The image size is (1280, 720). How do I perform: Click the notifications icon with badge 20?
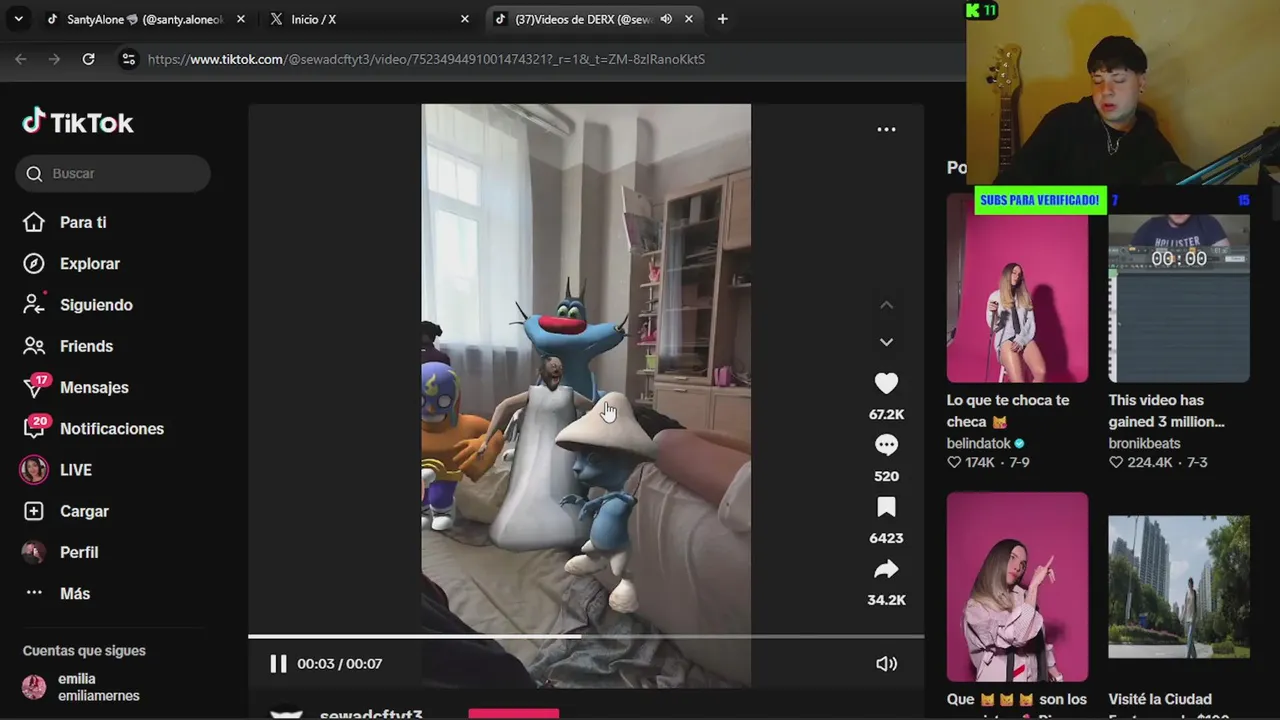pyautogui.click(x=34, y=427)
